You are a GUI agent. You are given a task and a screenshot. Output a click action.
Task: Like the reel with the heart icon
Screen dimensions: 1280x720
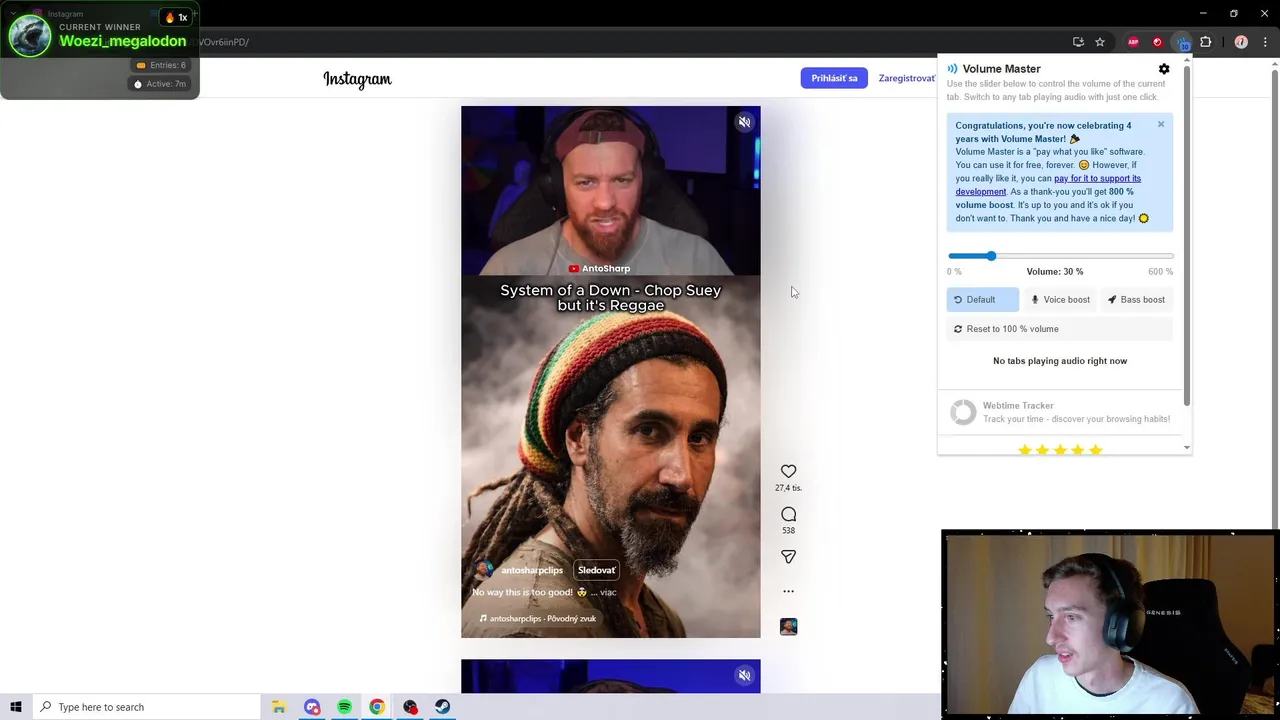(788, 471)
